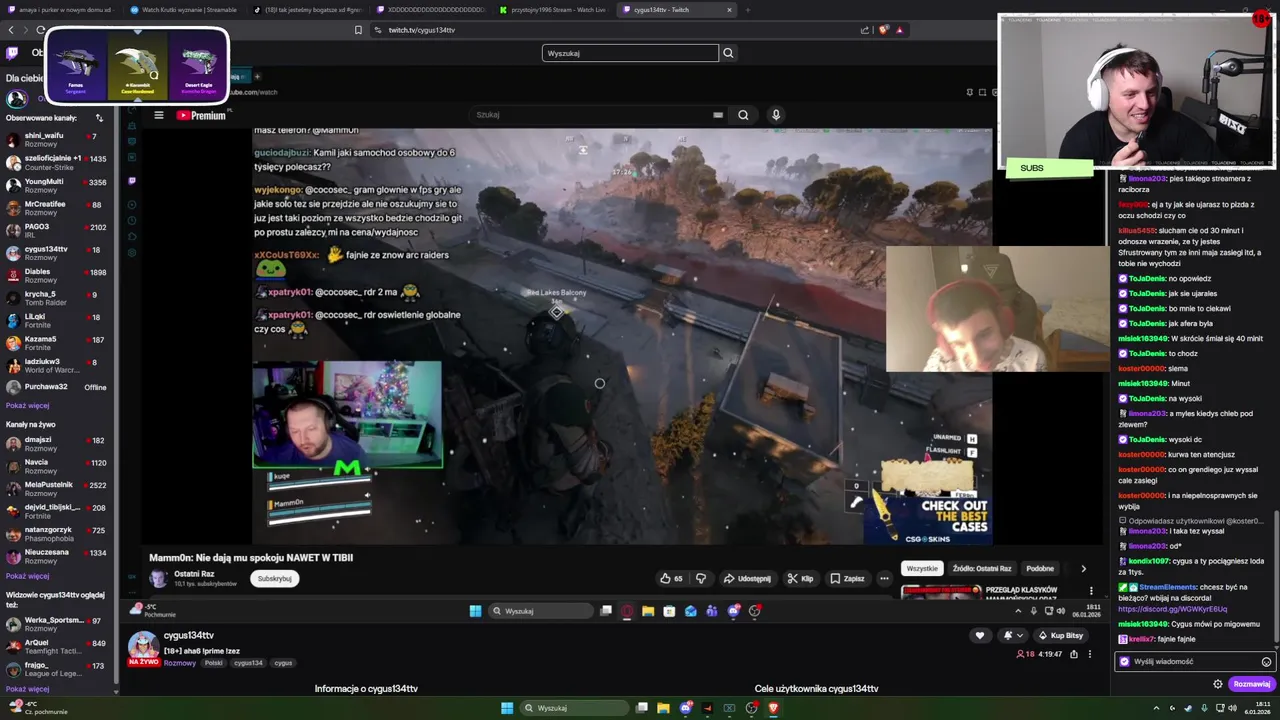
Task: Open the share icon in browser address bar
Action: pyautogui.click(x=865, y=30)
